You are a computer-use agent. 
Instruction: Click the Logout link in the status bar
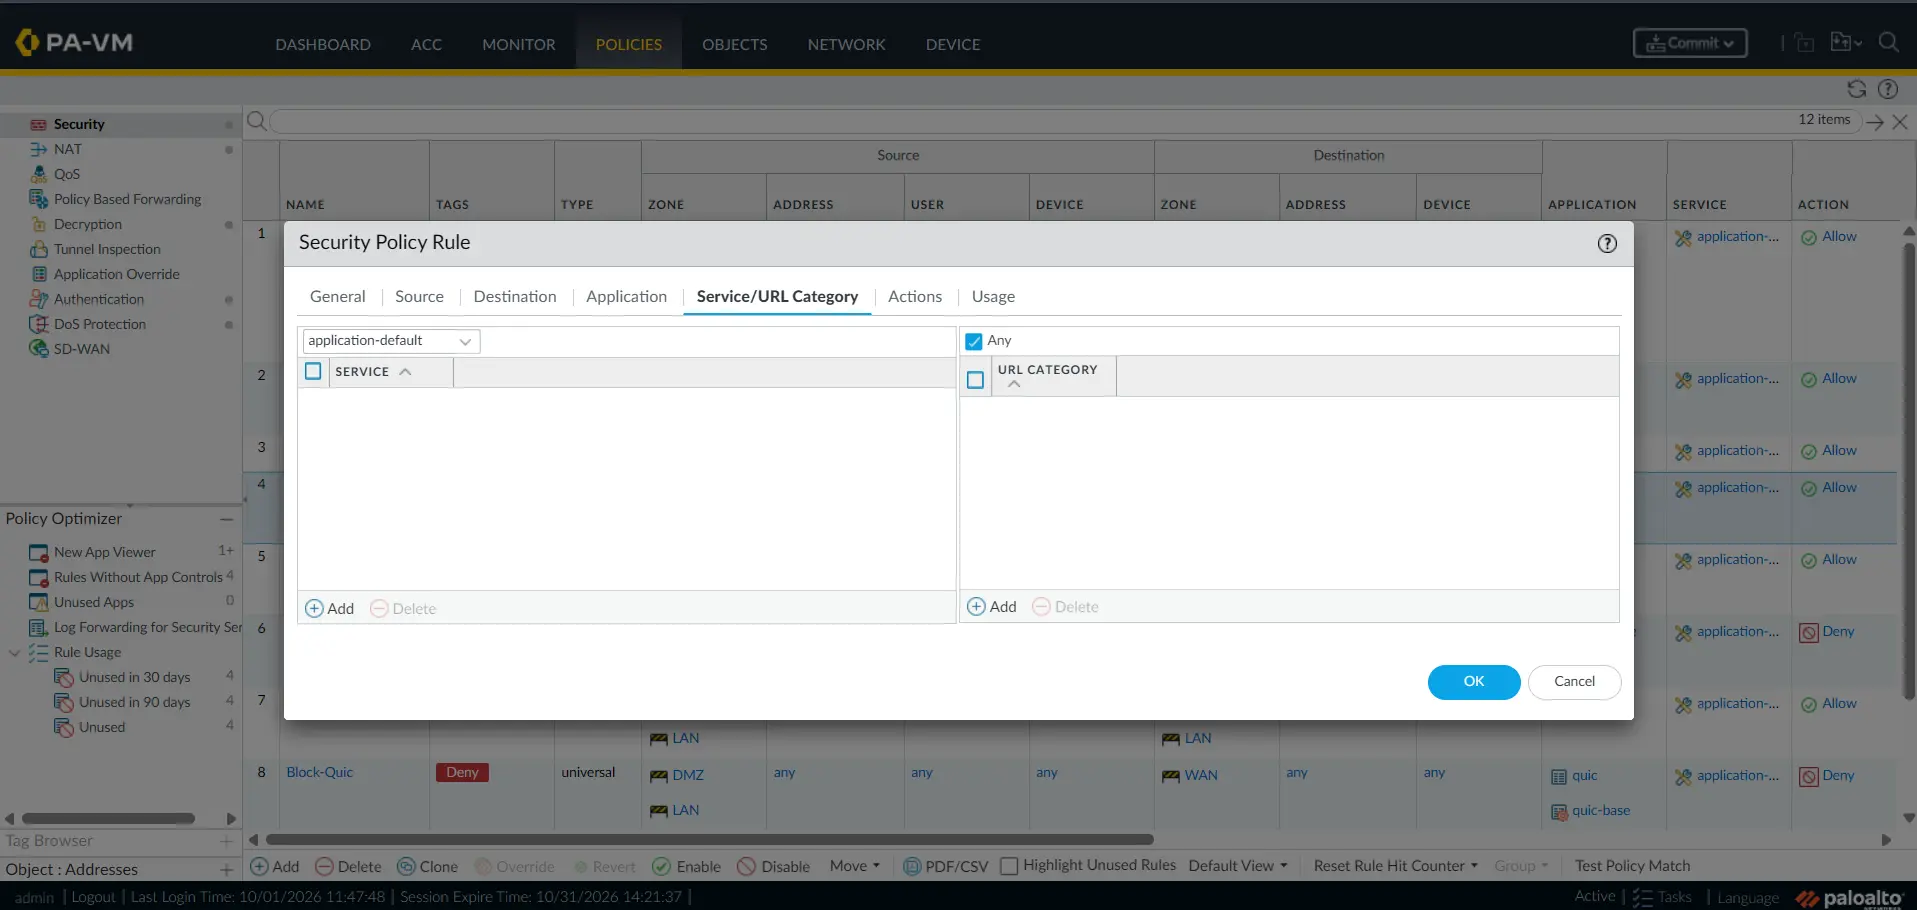coord(94,897)
